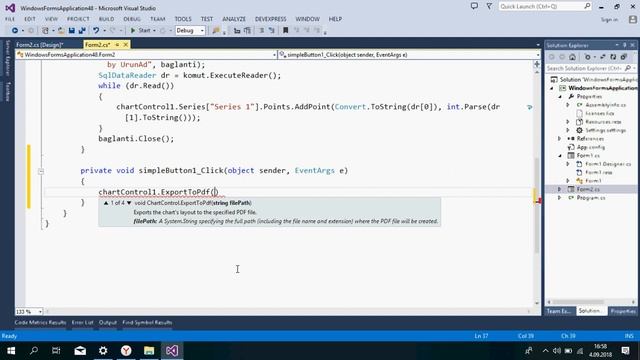Open the EDIT menu
The height and width of the screenshot is (360, 640).
30,19
